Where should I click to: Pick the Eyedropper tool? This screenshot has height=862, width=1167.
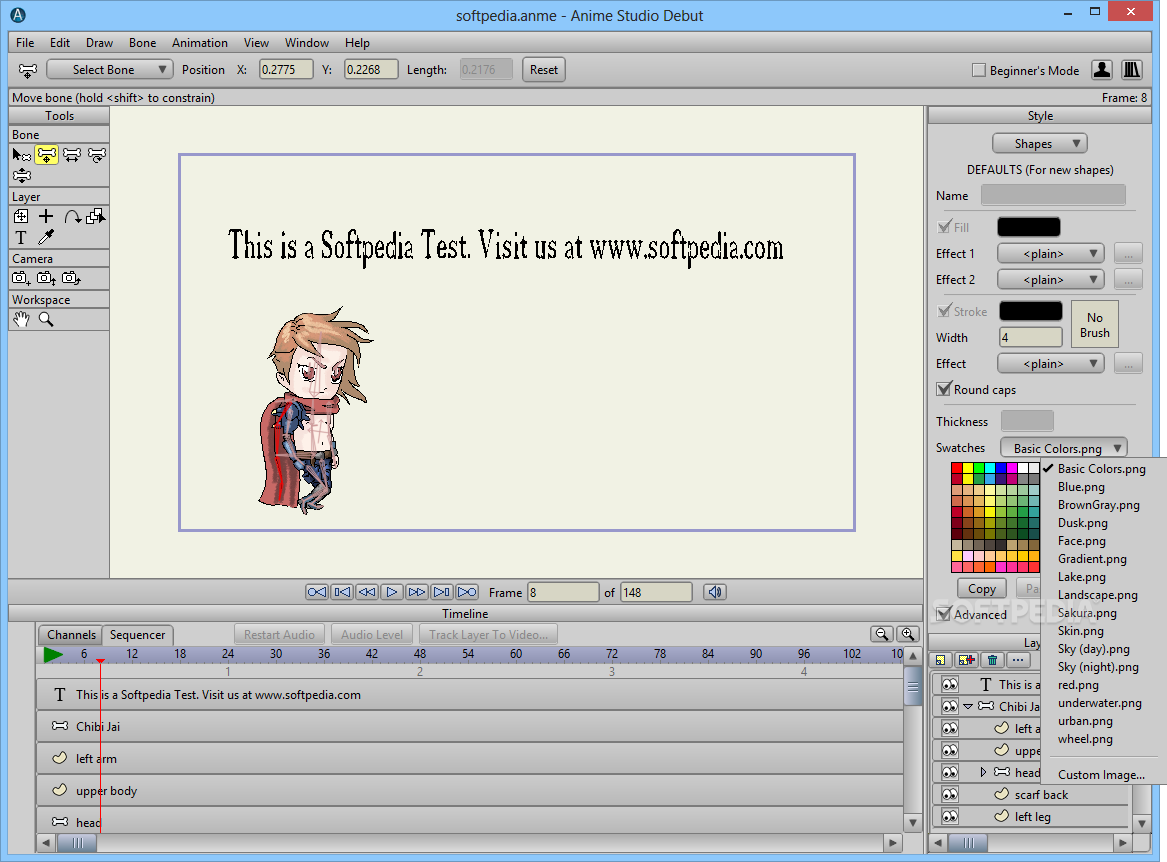pos(46,237)
